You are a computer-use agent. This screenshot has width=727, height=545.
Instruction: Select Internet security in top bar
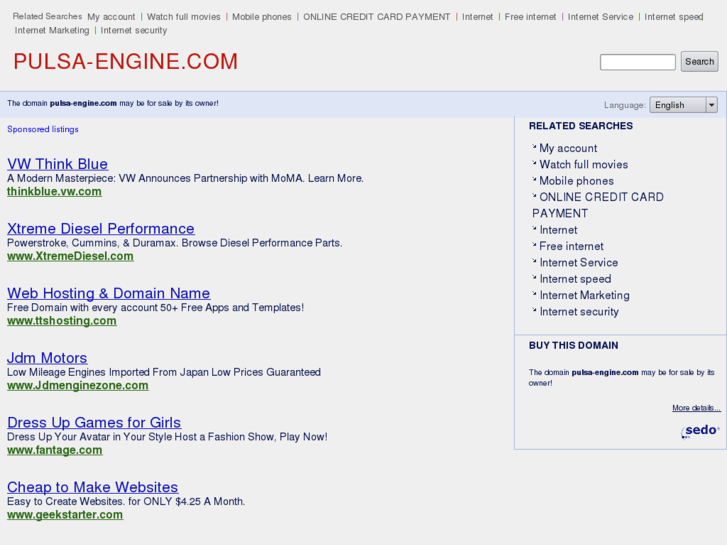pos(134,30)
